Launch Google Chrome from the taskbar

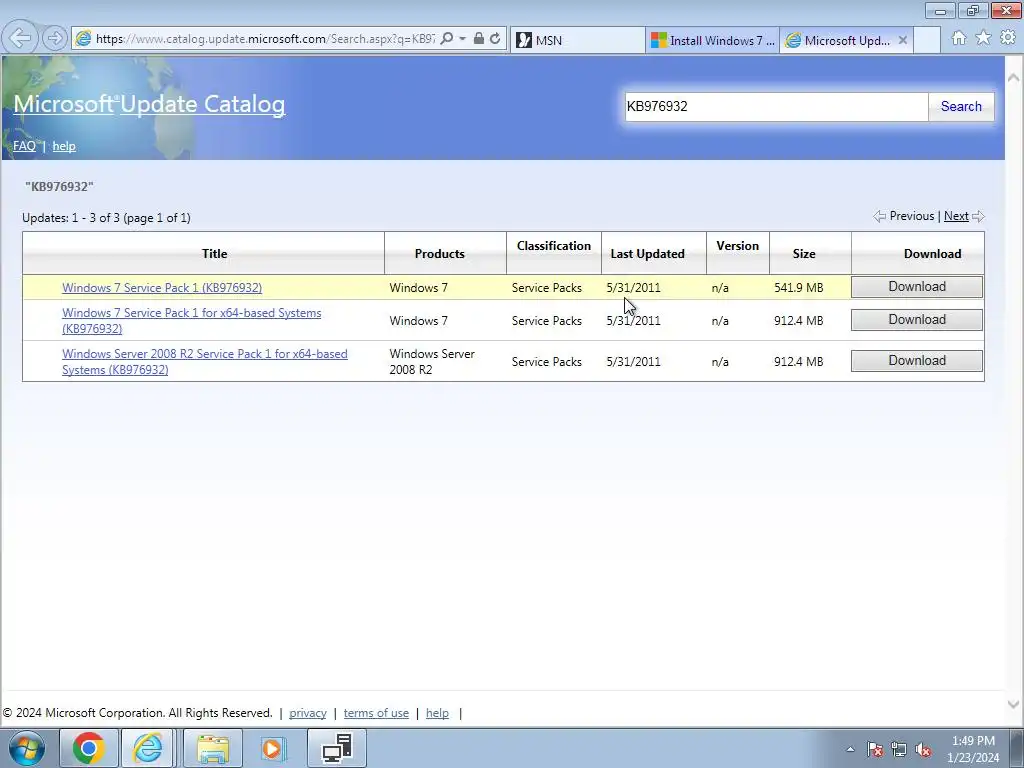(x=89, y=748)
